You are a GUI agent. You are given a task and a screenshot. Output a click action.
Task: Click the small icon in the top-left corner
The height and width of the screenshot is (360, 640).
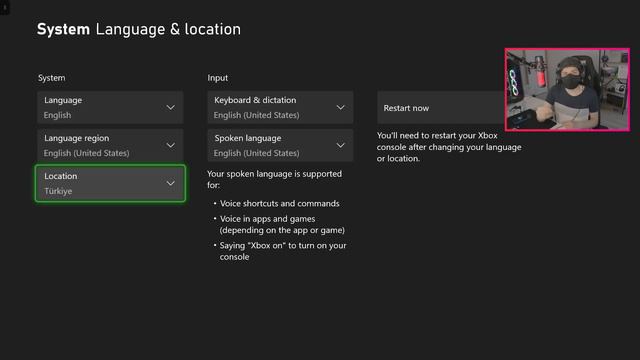[5, 7]
